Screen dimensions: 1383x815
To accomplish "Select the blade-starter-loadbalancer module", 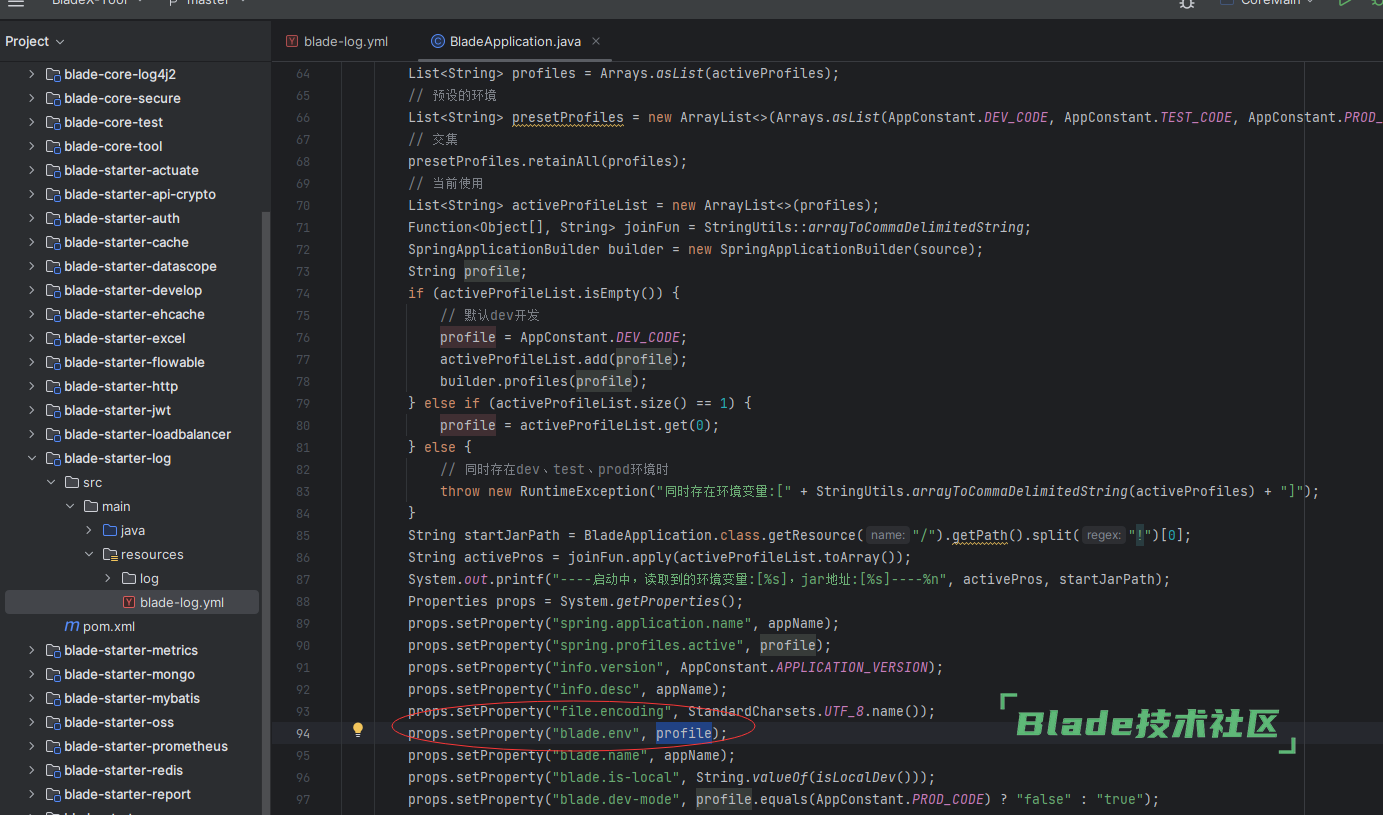I will click(148, 434).
